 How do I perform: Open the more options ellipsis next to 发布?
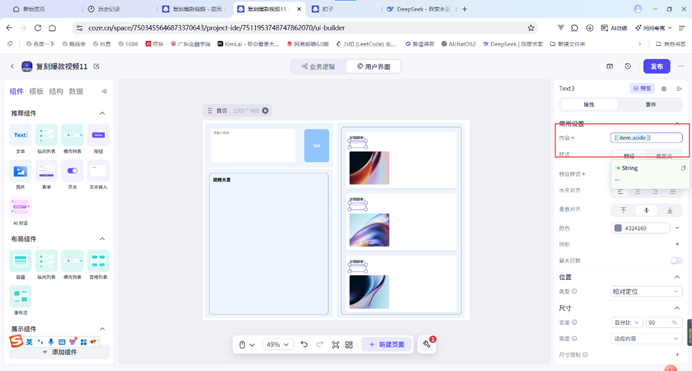(x=681, y=66)
